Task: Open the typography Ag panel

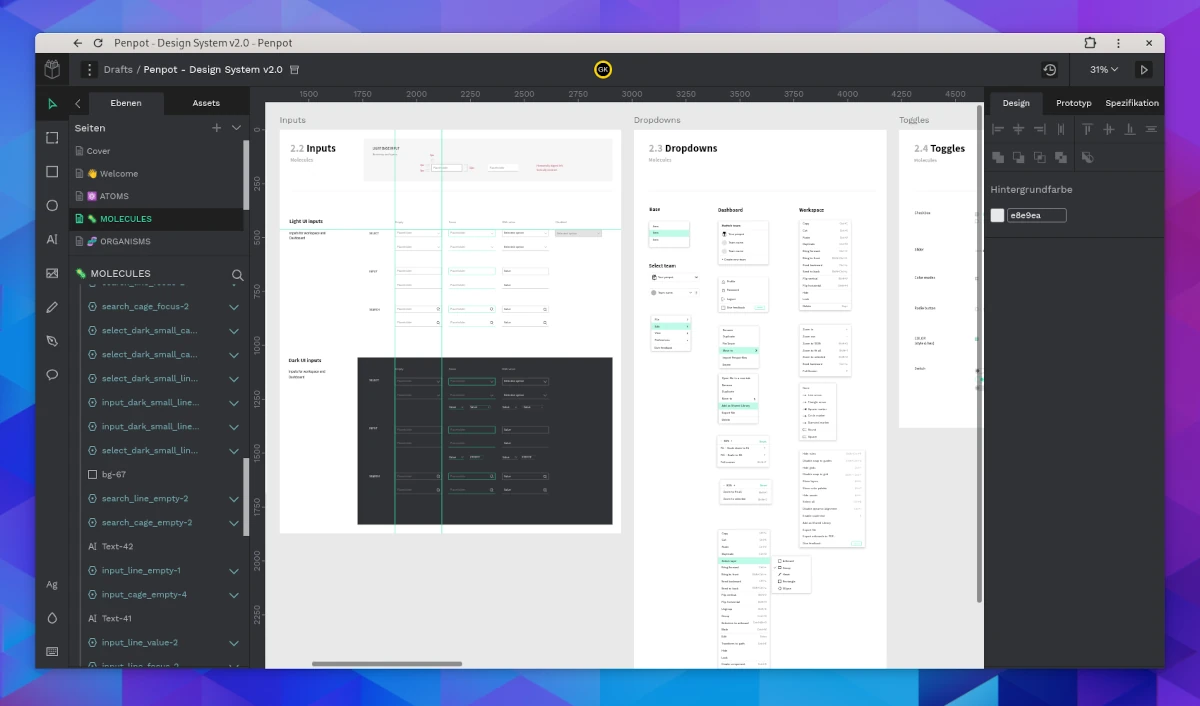Action: coord(52,584)
